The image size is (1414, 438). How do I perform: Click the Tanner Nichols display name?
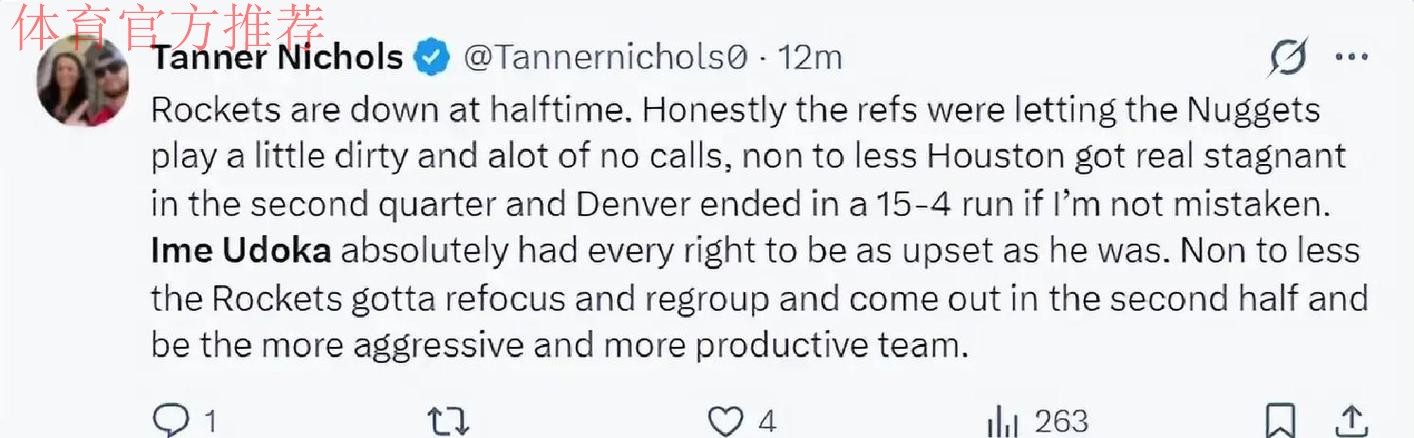point(277,57)
